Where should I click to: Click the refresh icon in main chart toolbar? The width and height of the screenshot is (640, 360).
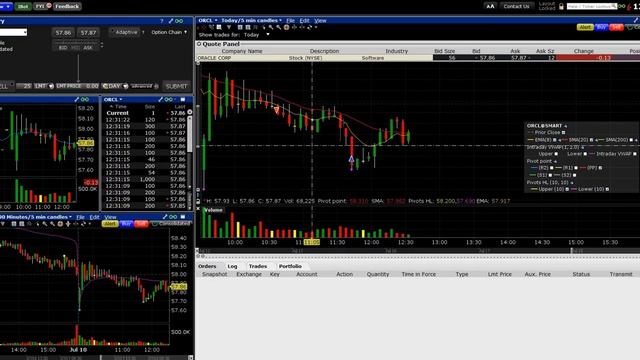click(x=310, y=27)
